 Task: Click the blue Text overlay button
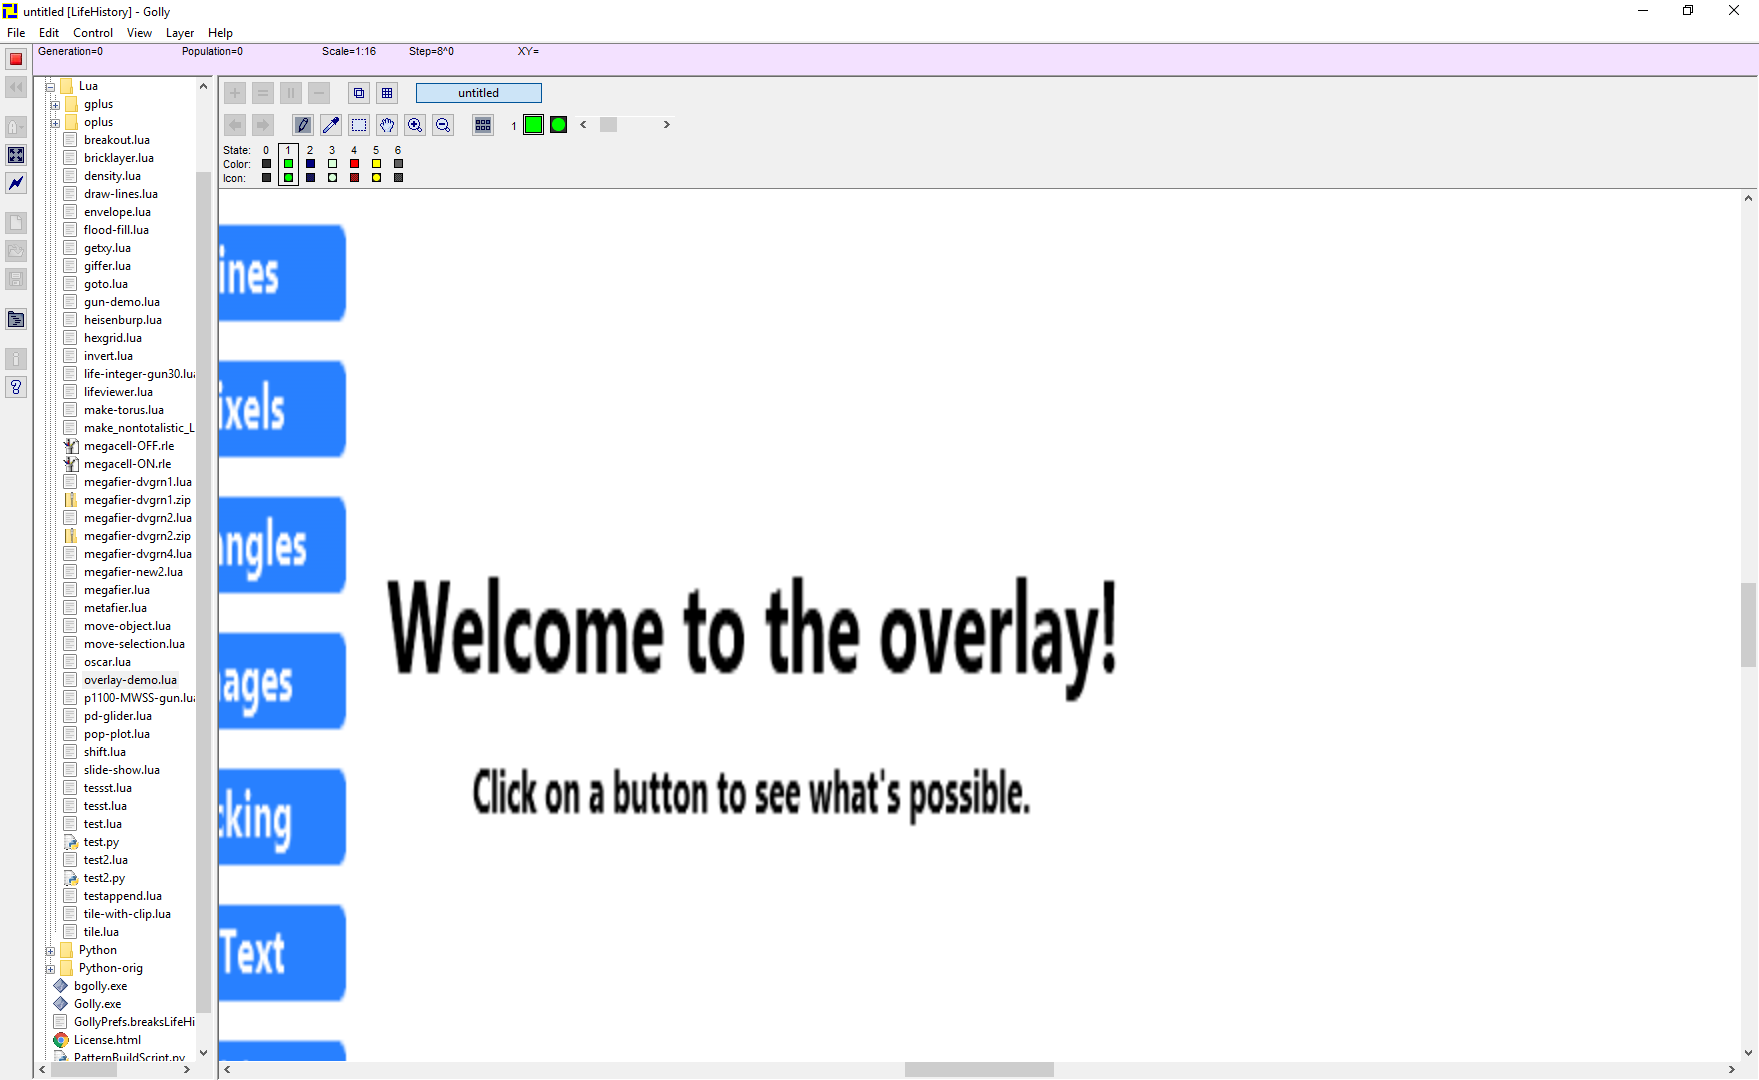pos(282,953)
